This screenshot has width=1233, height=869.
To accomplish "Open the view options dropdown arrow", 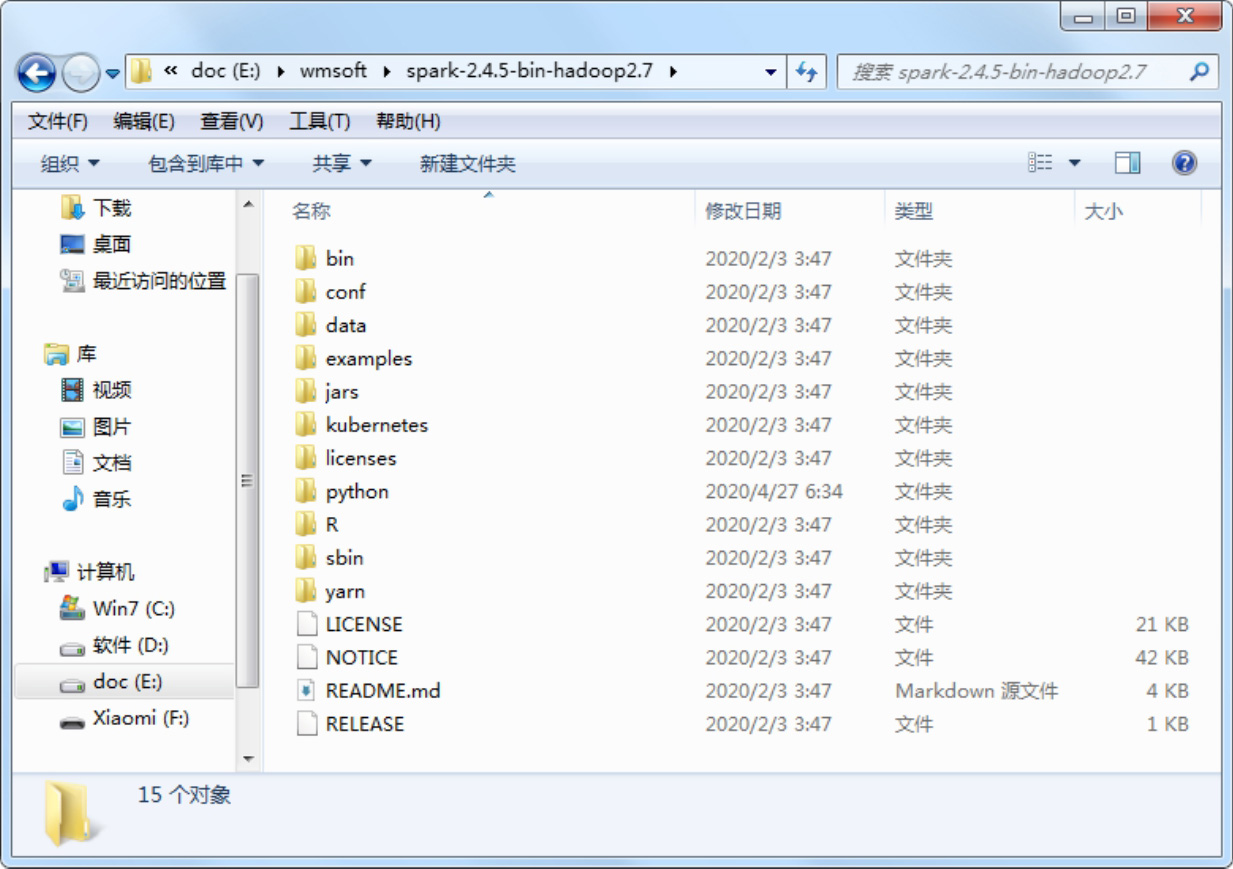I will click(x=1074, y=163).
